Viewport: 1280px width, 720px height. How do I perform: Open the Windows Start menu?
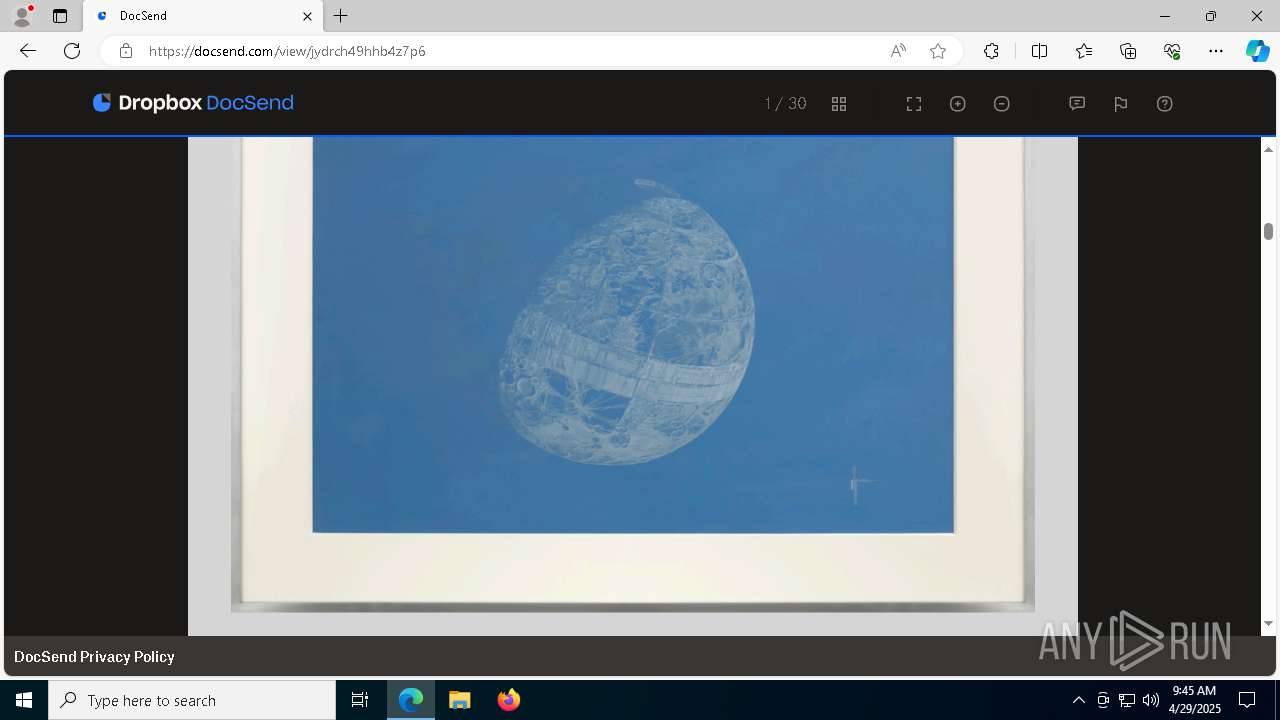[24, 700]
